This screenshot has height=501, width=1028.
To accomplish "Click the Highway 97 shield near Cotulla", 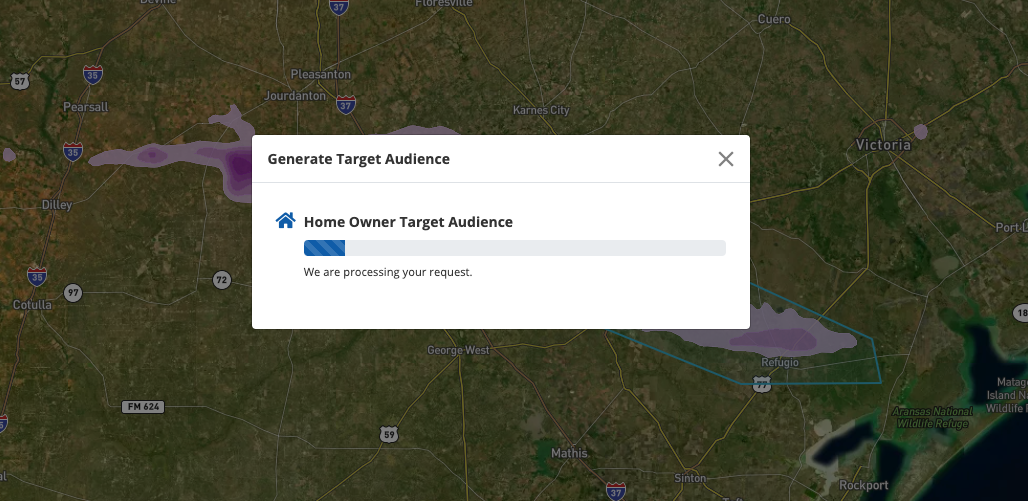I will pos(73,293).
